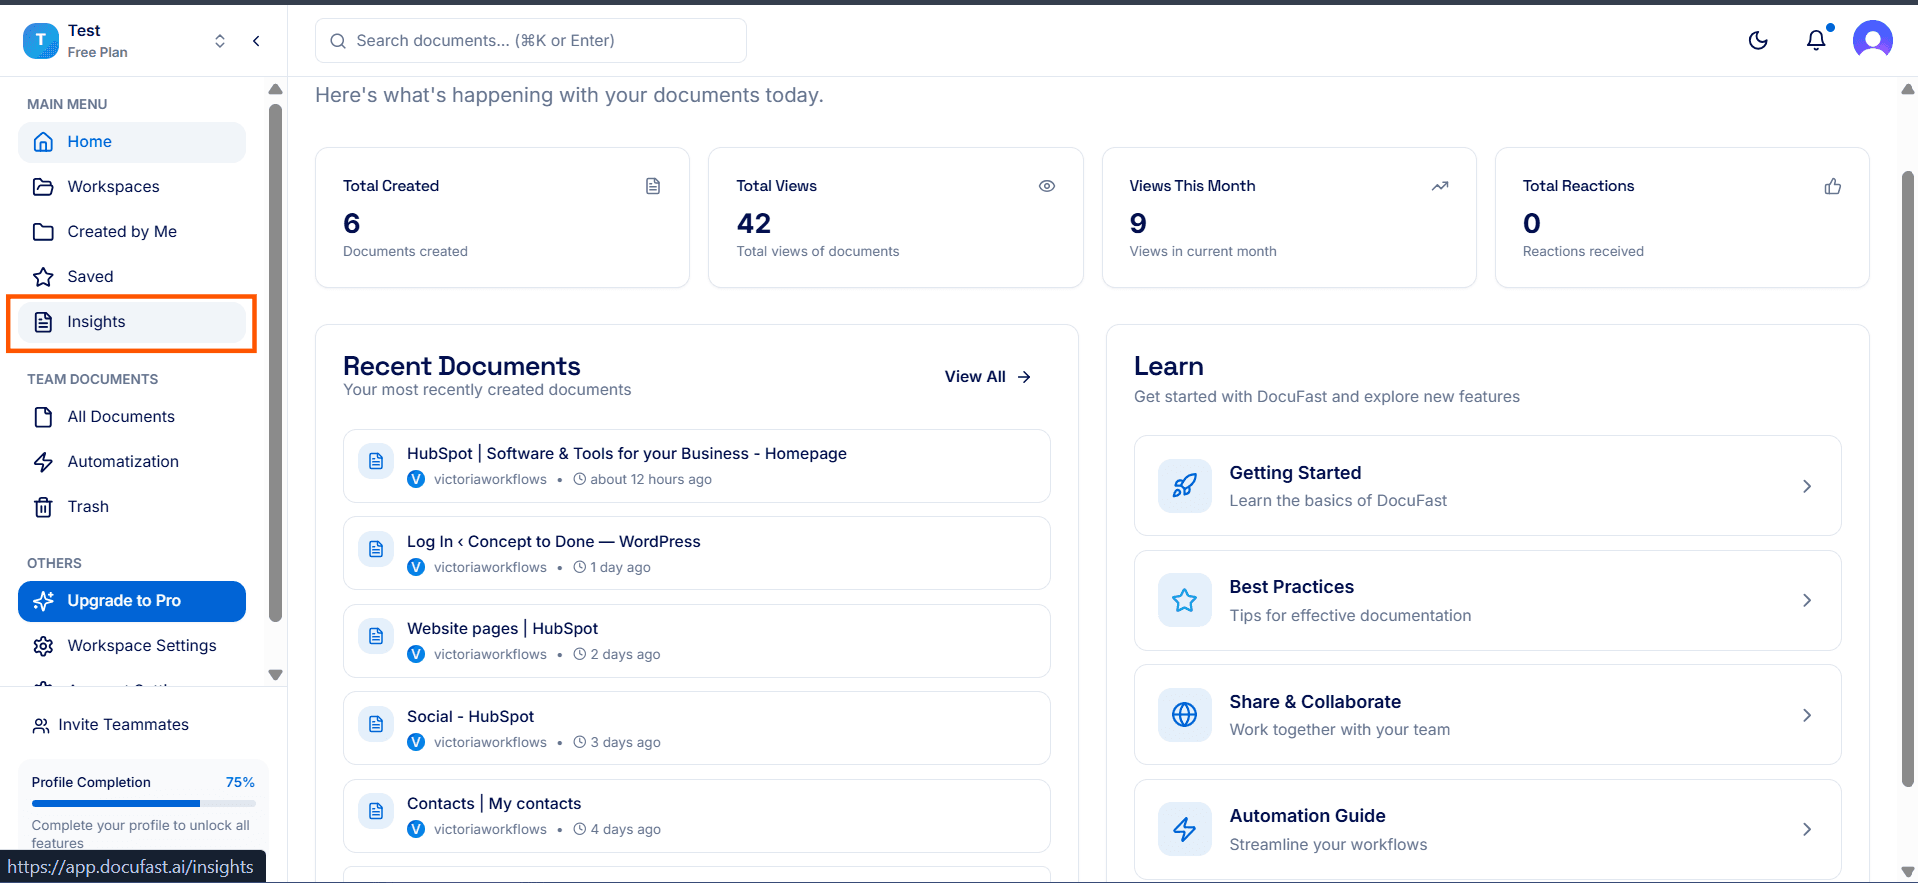Open Log In Concept to Done WordPress document
Viewport: 1918px width, 883px height.
click(x=697, y=553)
